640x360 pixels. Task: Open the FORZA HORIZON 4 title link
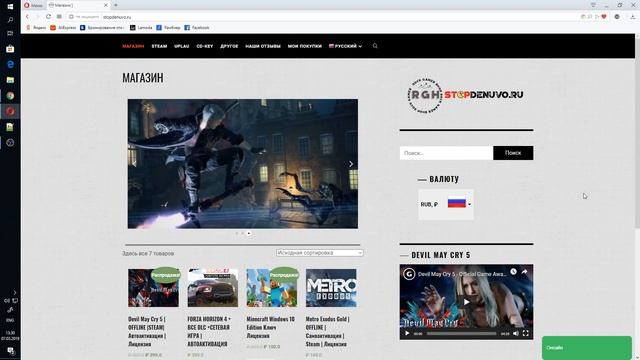point(209,331)
